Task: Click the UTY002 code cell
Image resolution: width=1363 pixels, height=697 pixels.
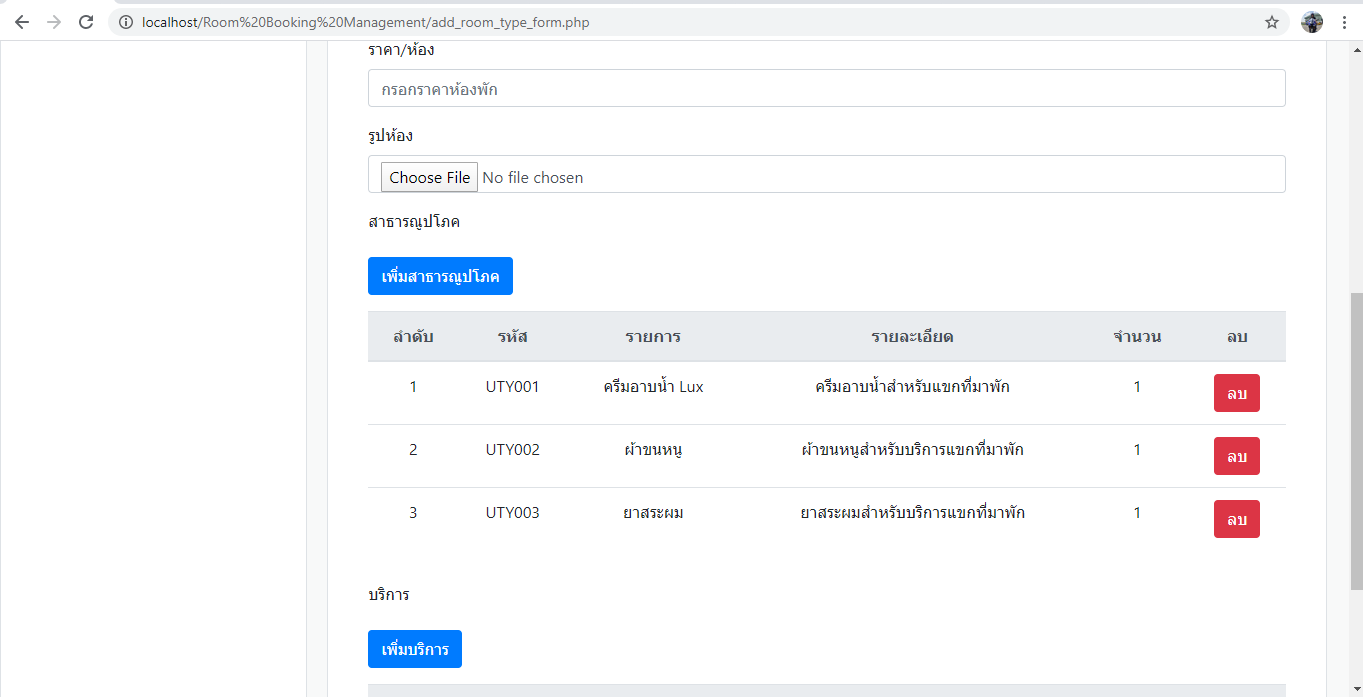Action: pos(512,450)
